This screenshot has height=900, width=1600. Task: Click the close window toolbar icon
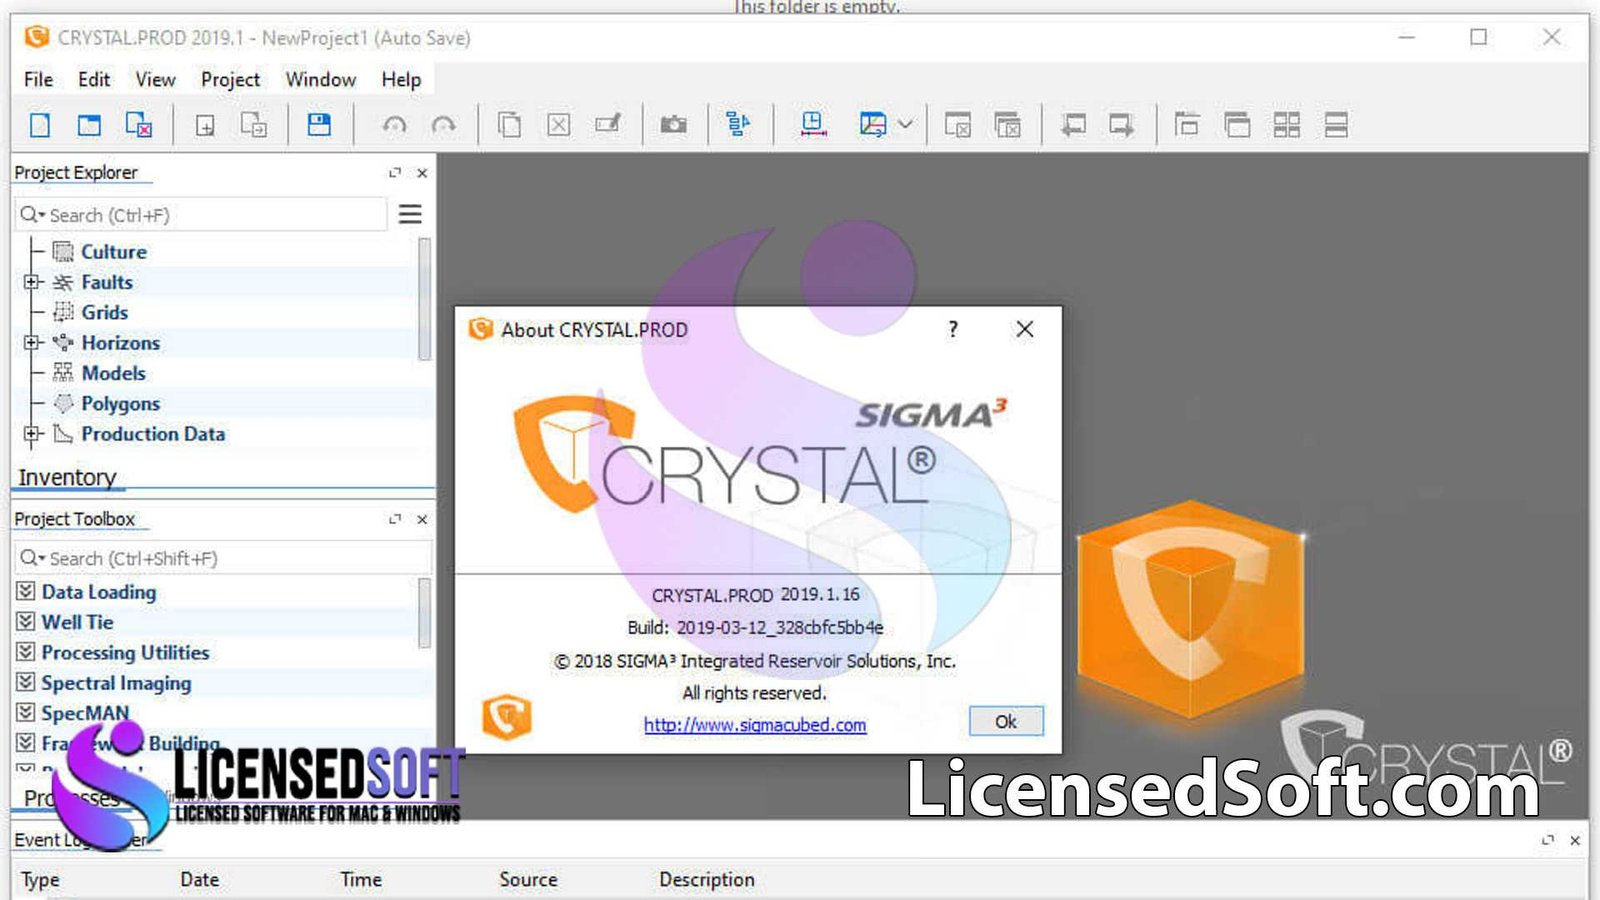958,125
